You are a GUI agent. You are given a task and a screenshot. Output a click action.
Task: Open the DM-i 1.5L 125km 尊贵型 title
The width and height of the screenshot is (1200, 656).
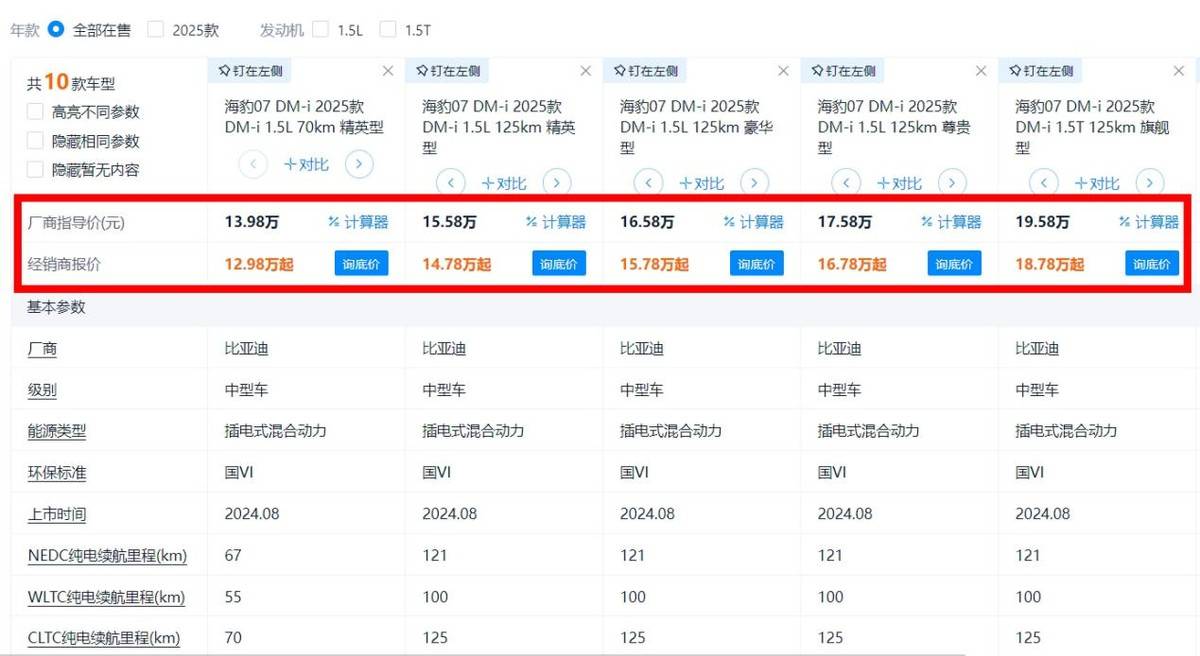[896, 127]
